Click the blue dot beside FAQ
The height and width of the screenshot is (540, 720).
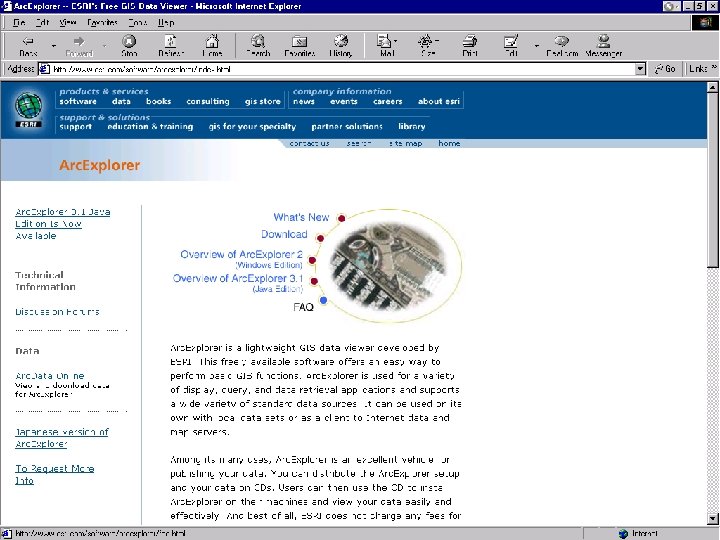click(323, 300)
